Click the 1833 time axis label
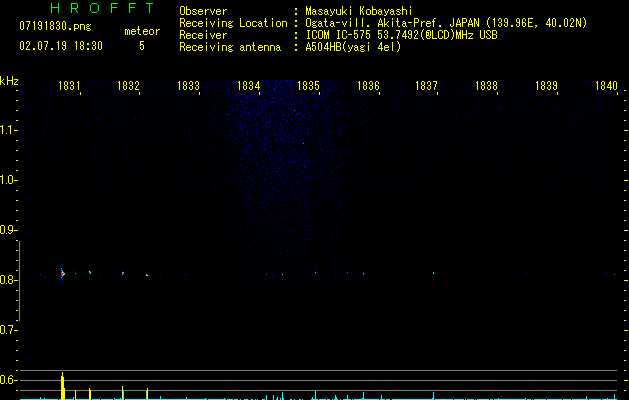 pos(188,86)
